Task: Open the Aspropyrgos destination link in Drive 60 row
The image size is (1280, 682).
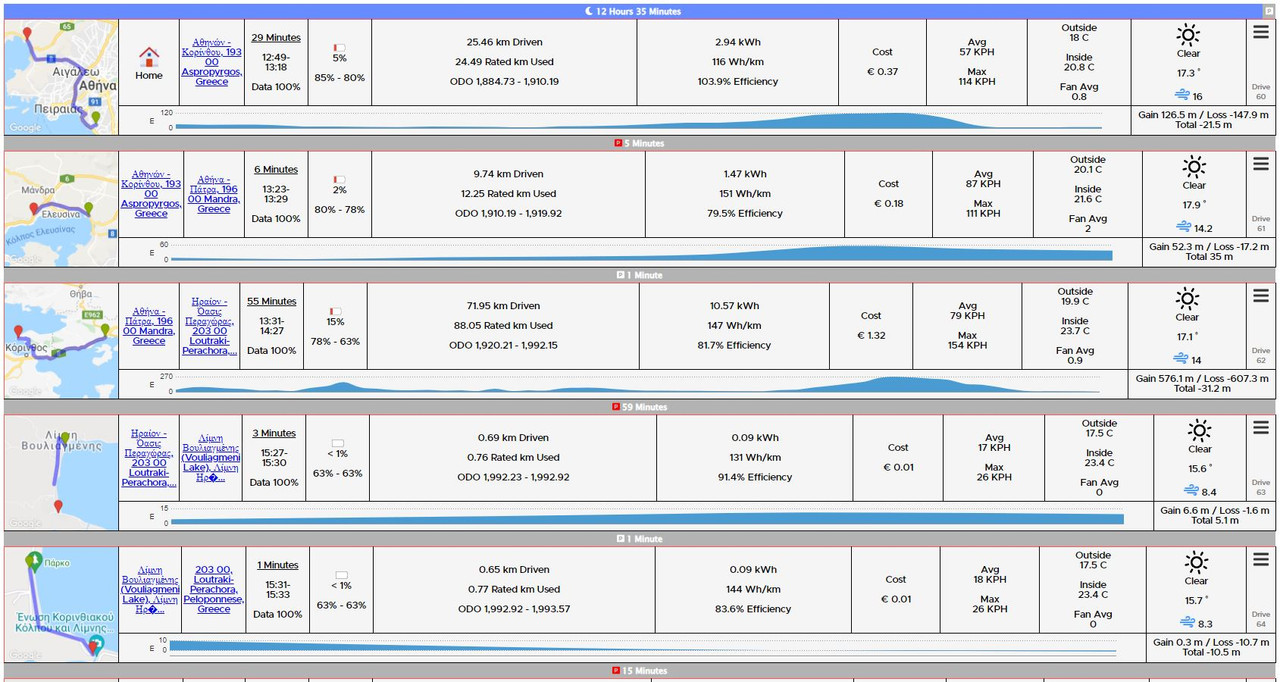Action: (212, 62)
